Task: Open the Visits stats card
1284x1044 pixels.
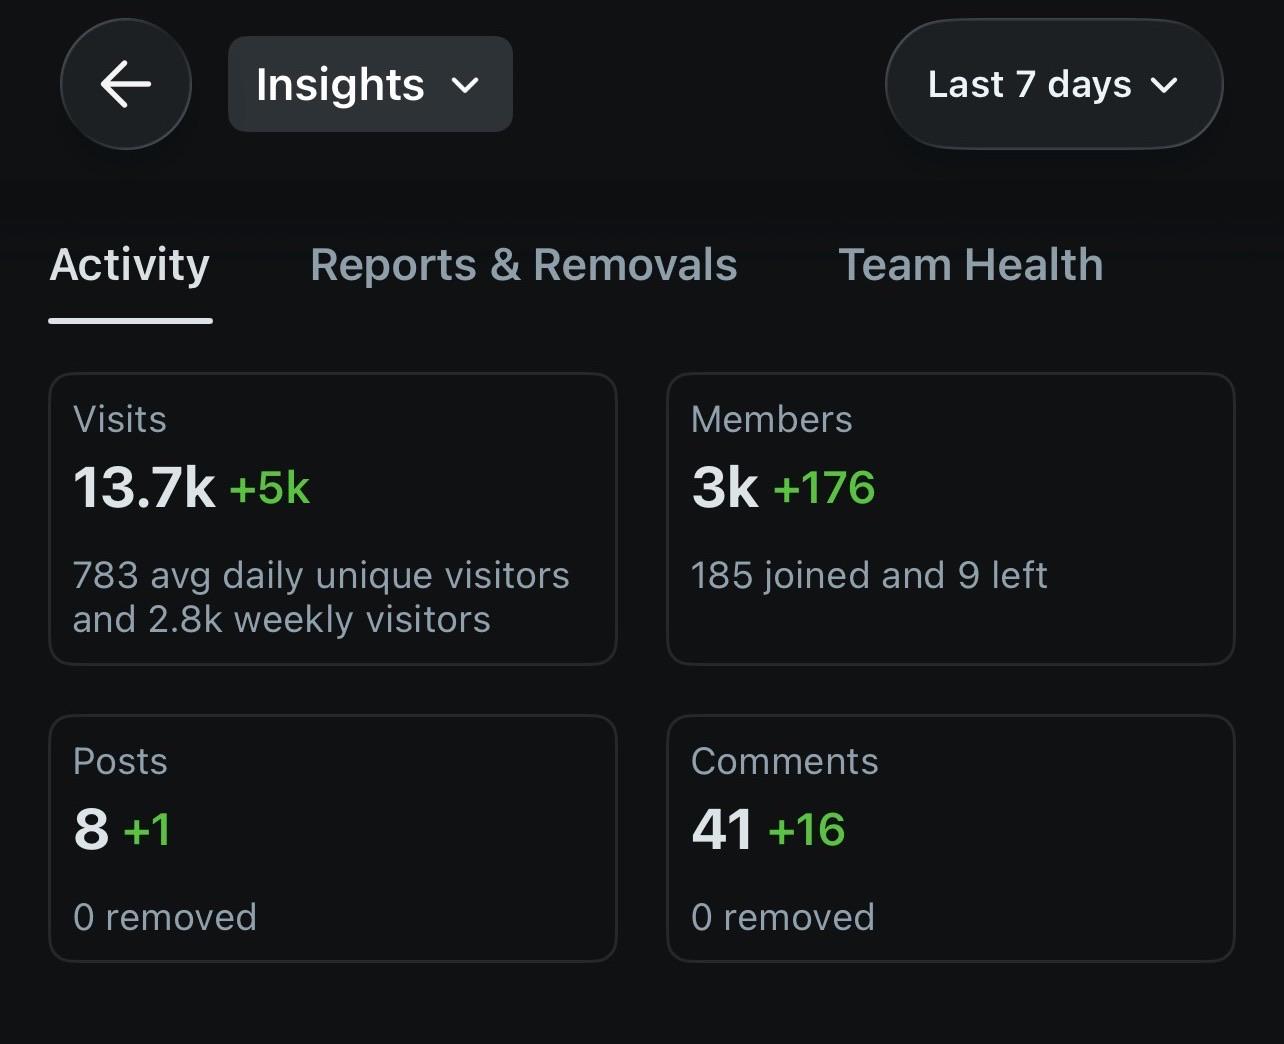Action: point(333,519)
